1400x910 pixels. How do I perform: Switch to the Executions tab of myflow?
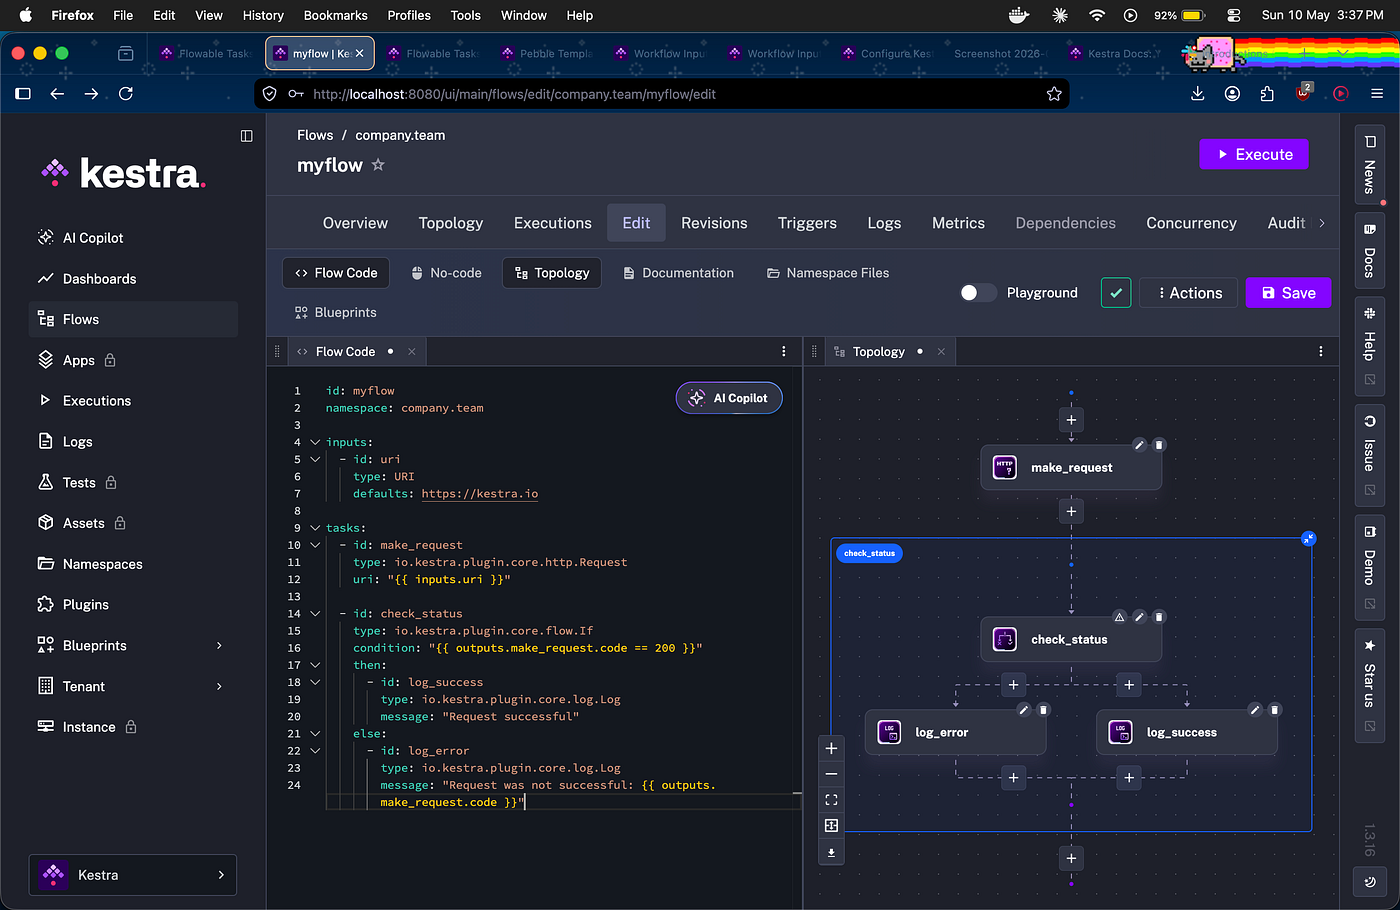tap(553, 223)
